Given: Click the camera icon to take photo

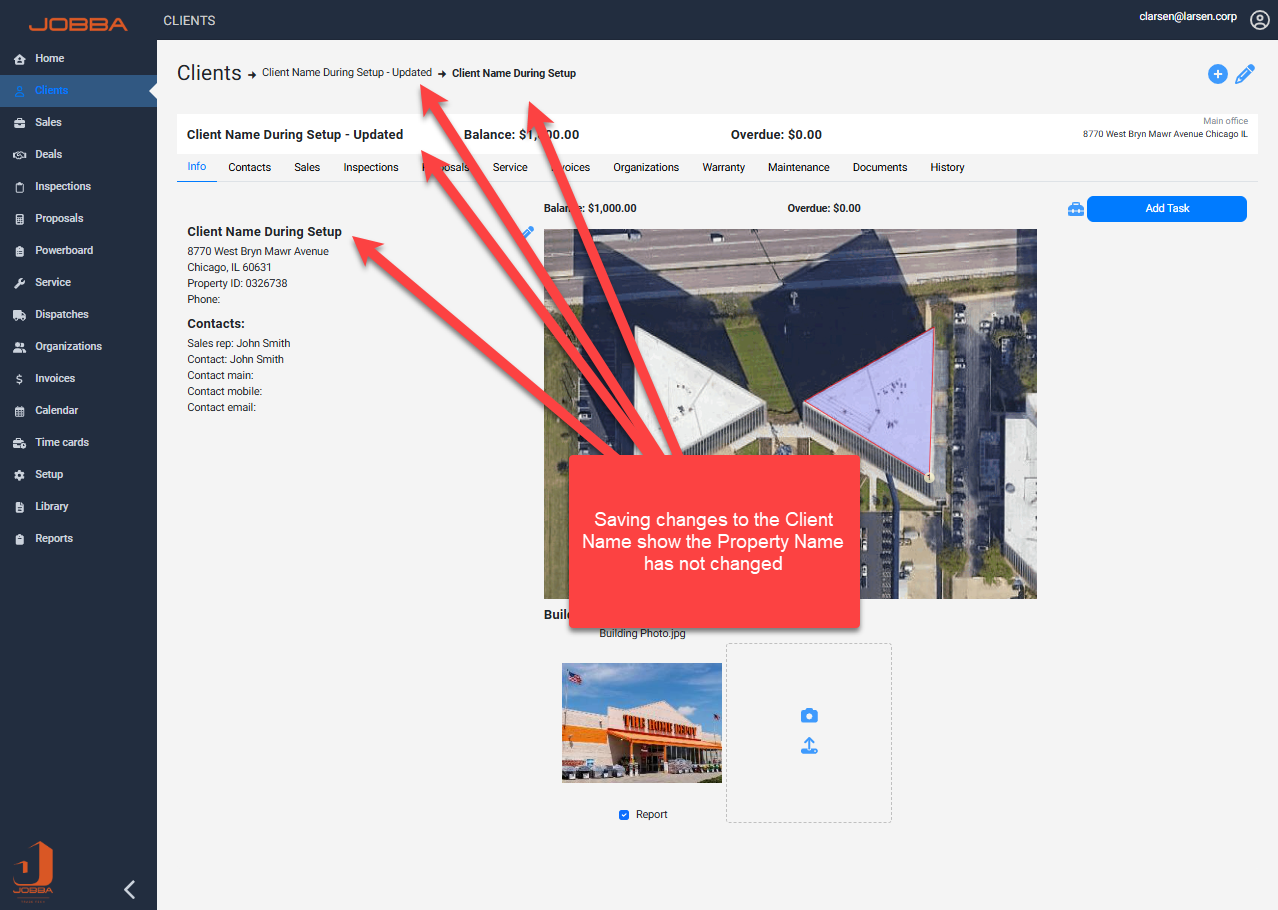Looking at the screenshot, I should click(x=809, y=716).
